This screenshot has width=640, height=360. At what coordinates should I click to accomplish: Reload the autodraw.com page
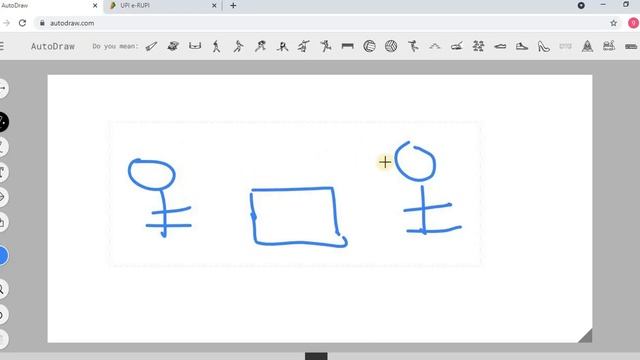coord(22,23)
